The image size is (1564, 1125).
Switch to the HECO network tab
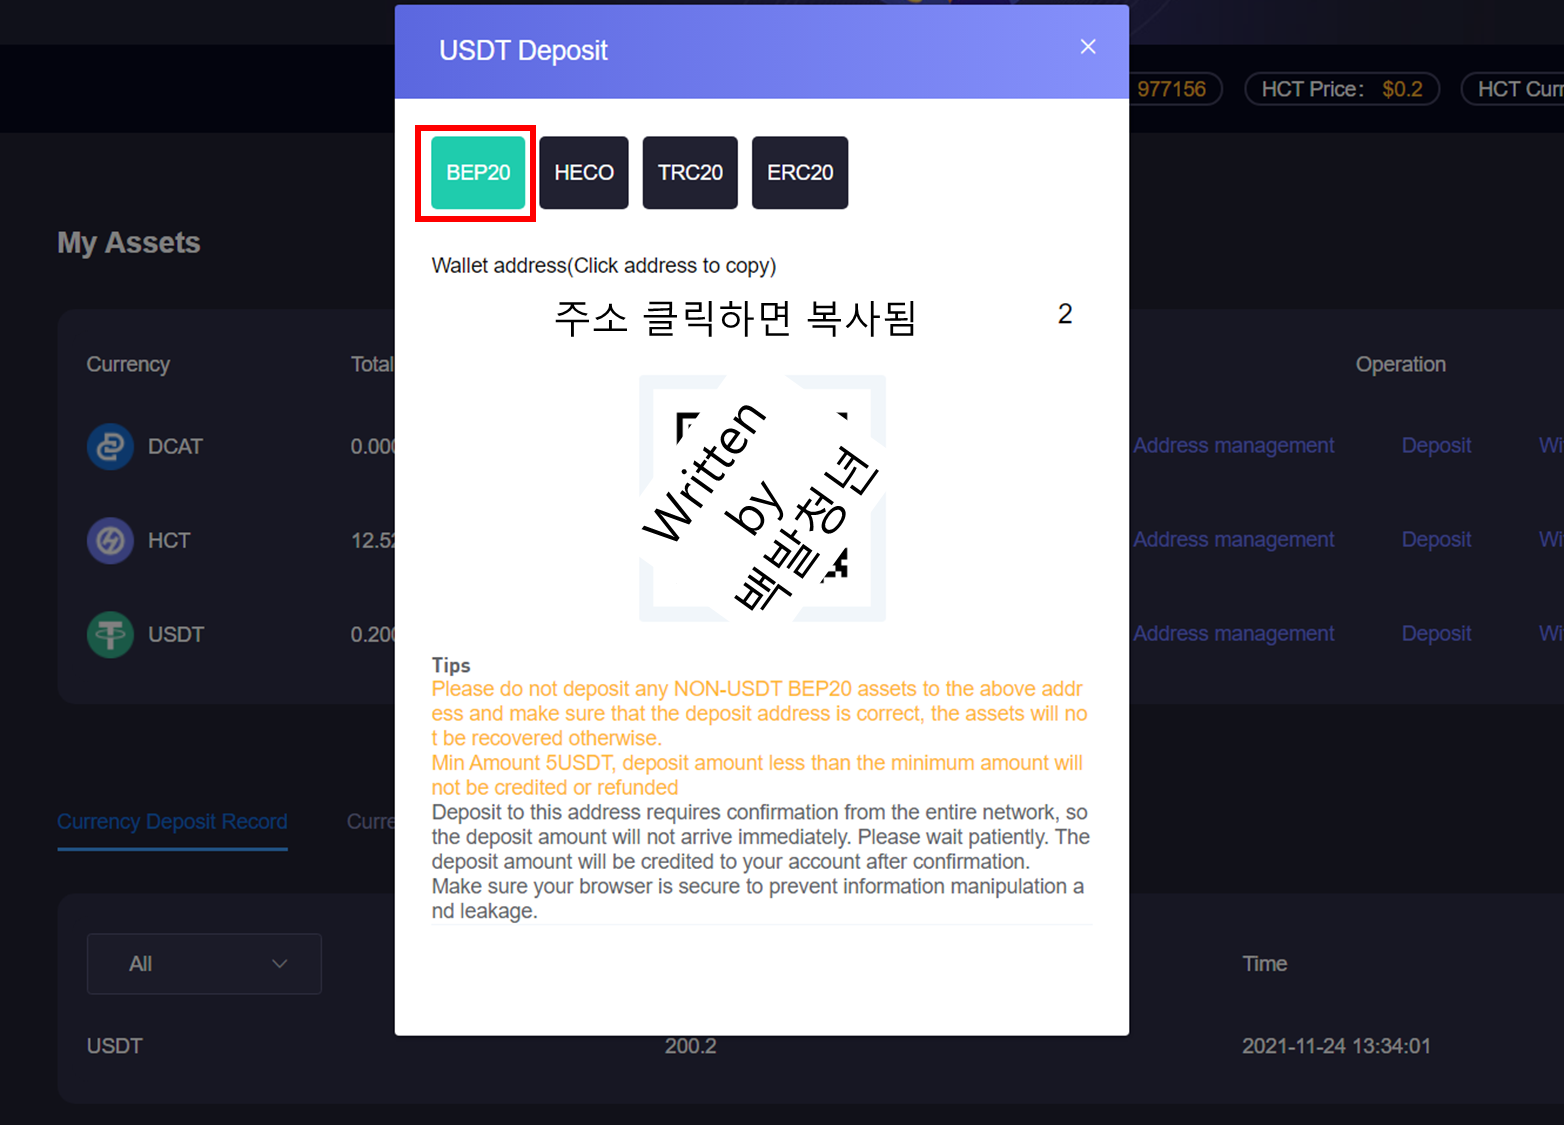point(584,173)
